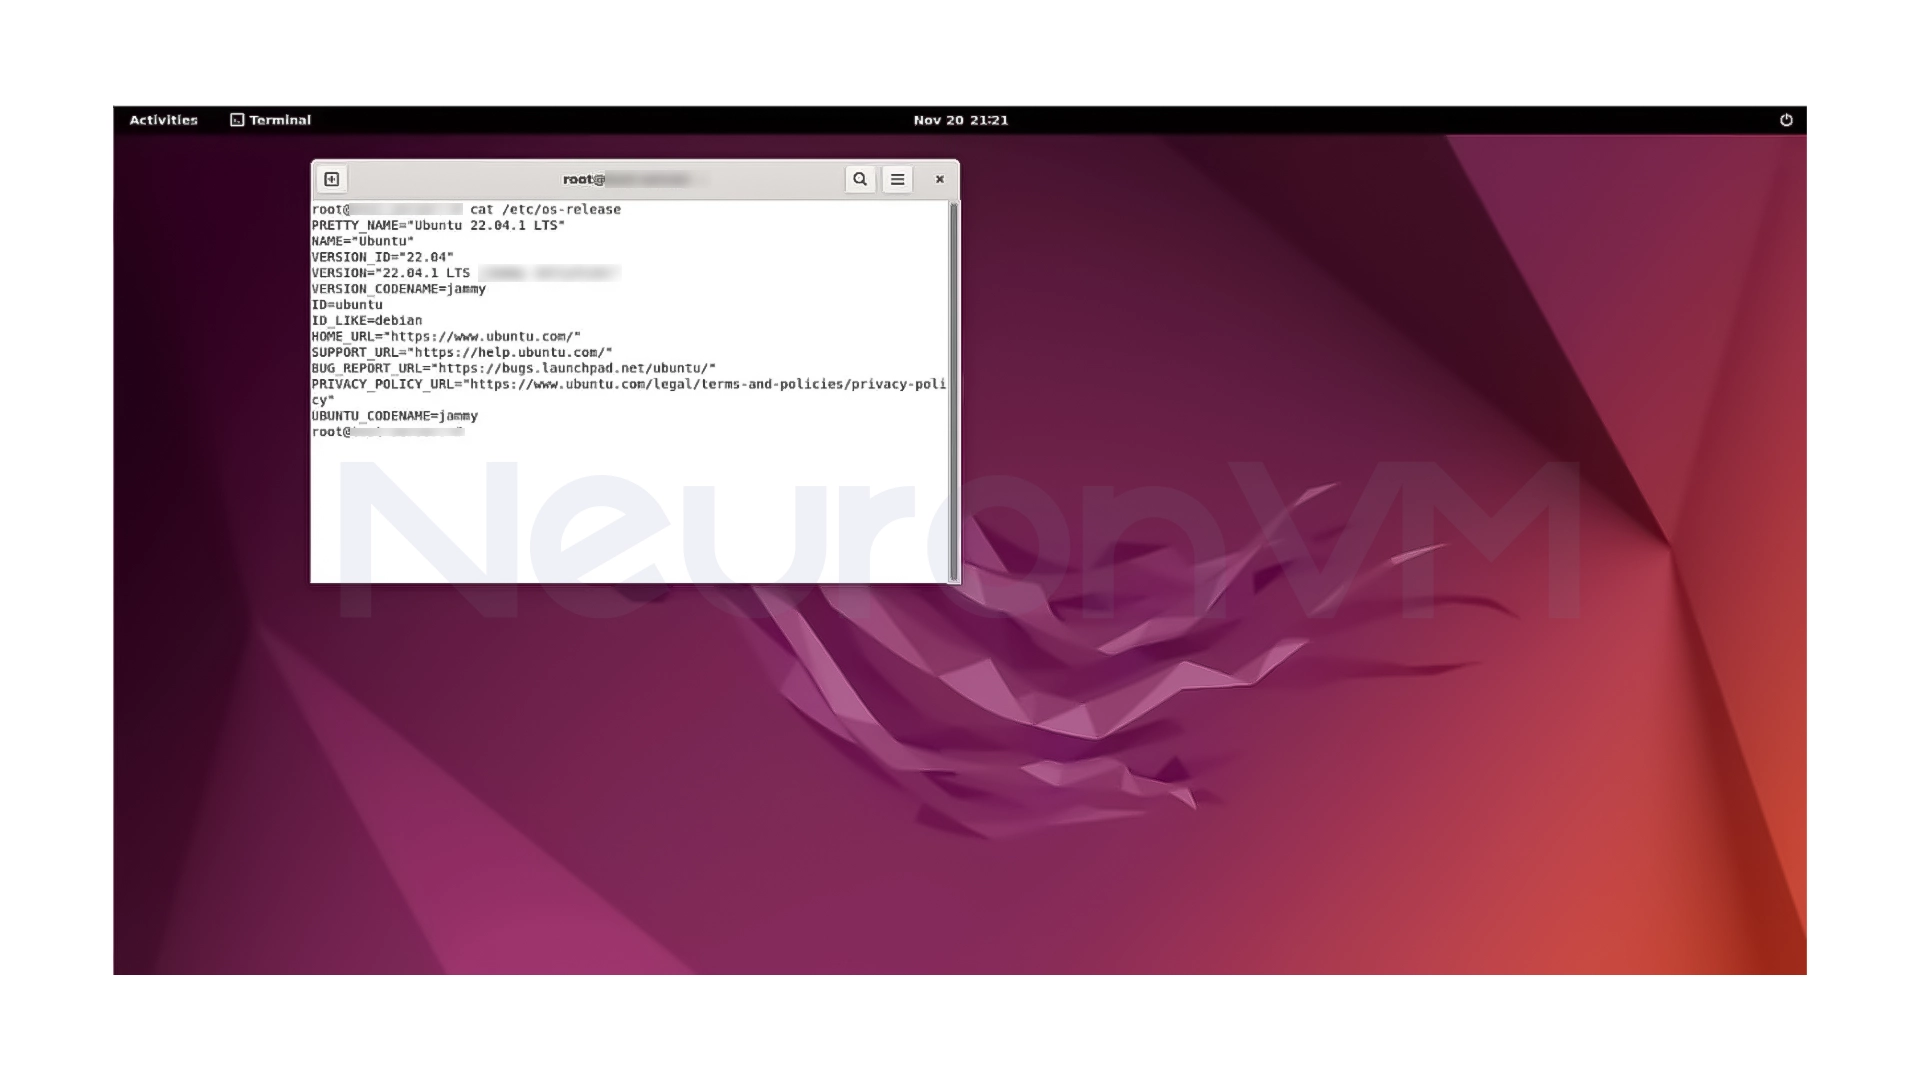Click the Terminal label in the top bar

[x=279, y=119]
